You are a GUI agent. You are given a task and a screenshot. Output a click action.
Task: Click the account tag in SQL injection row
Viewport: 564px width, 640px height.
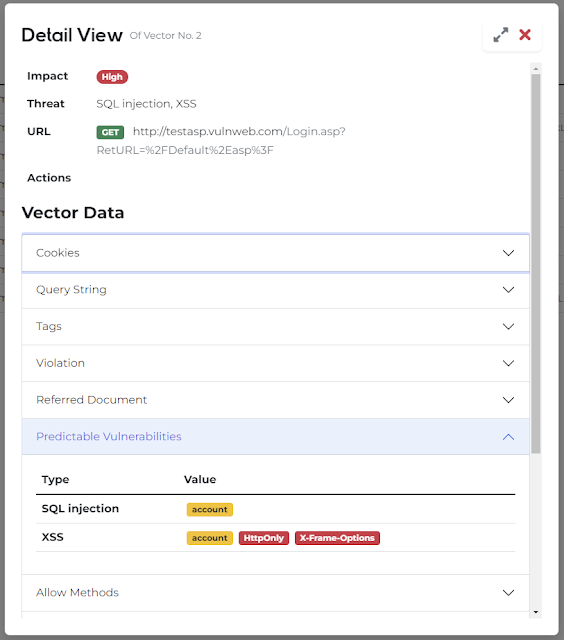coord(210,509)
